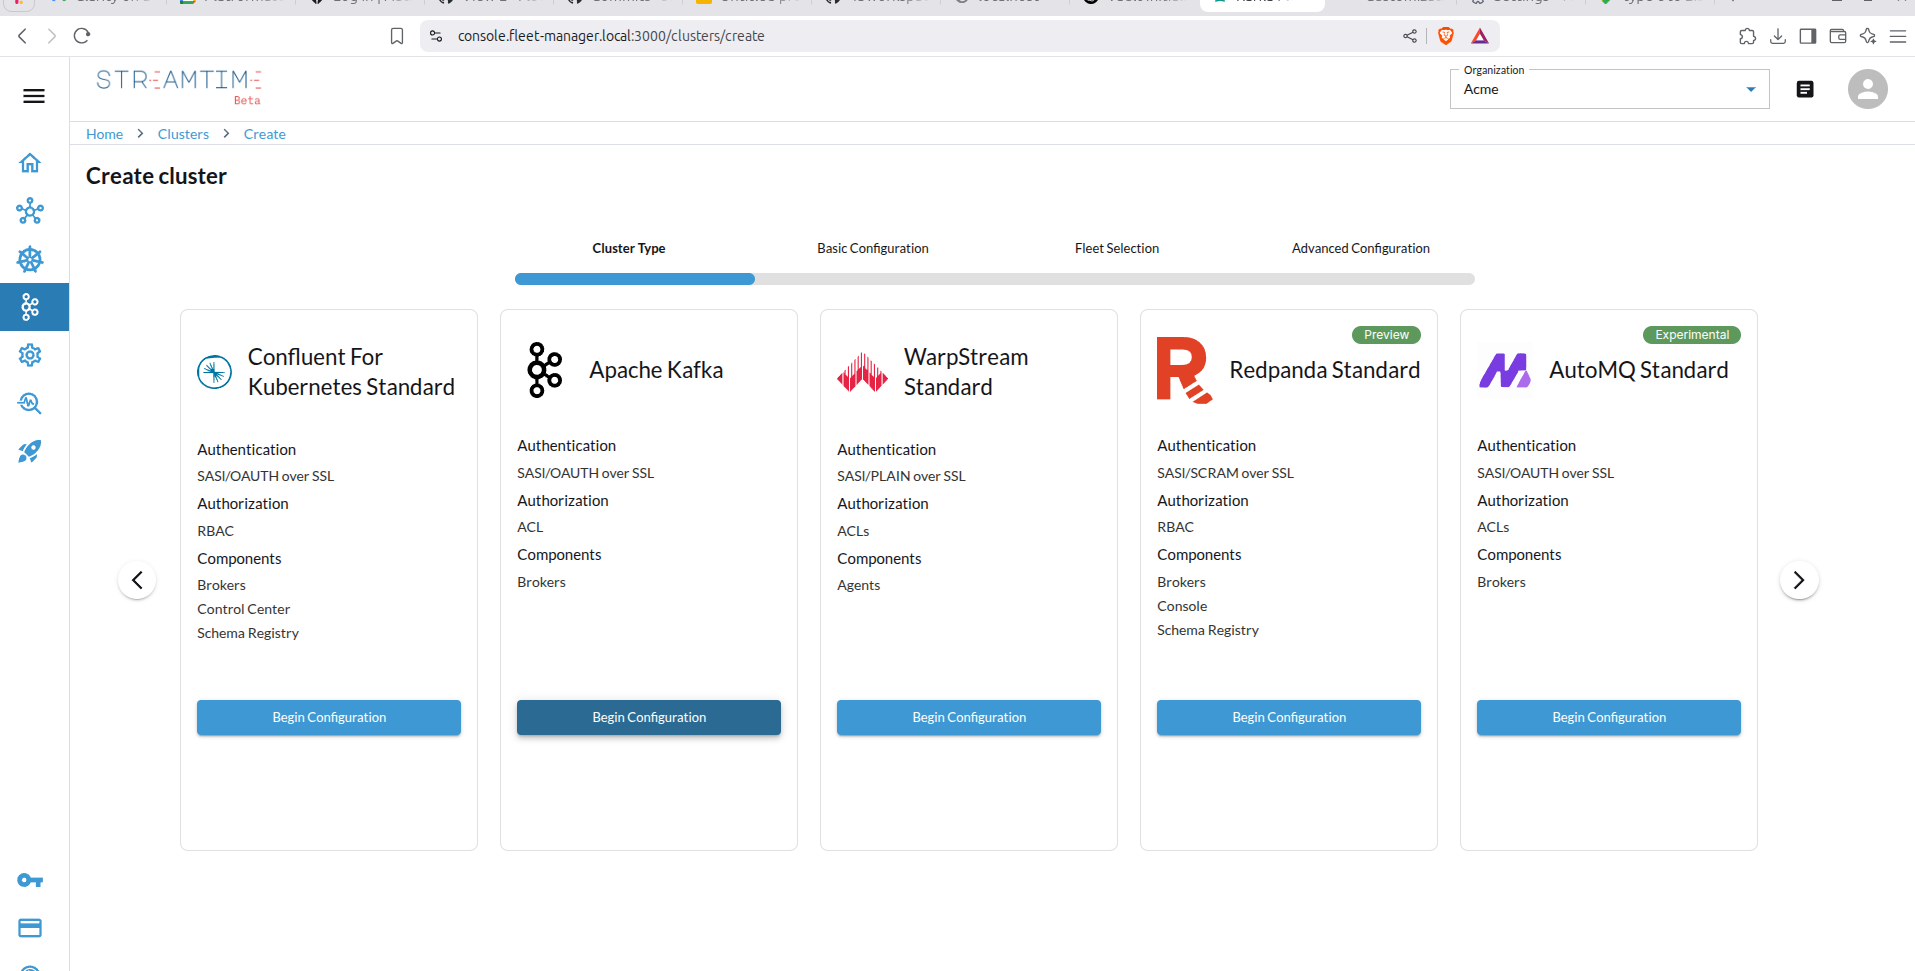
Task: Click the Create breadcrumb link
Action: 265,134
